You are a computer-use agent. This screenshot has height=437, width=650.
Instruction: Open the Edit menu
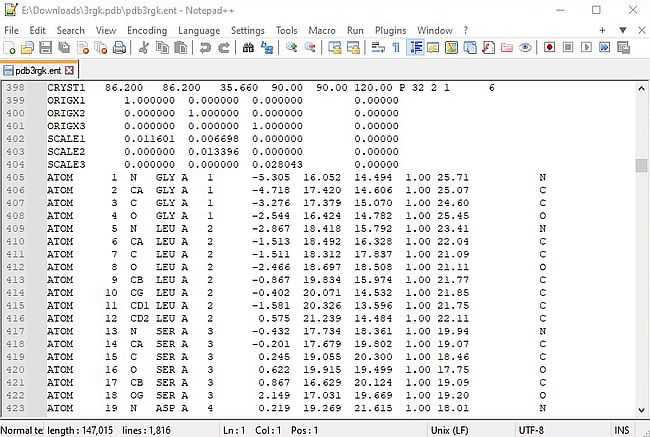point(37,31)
